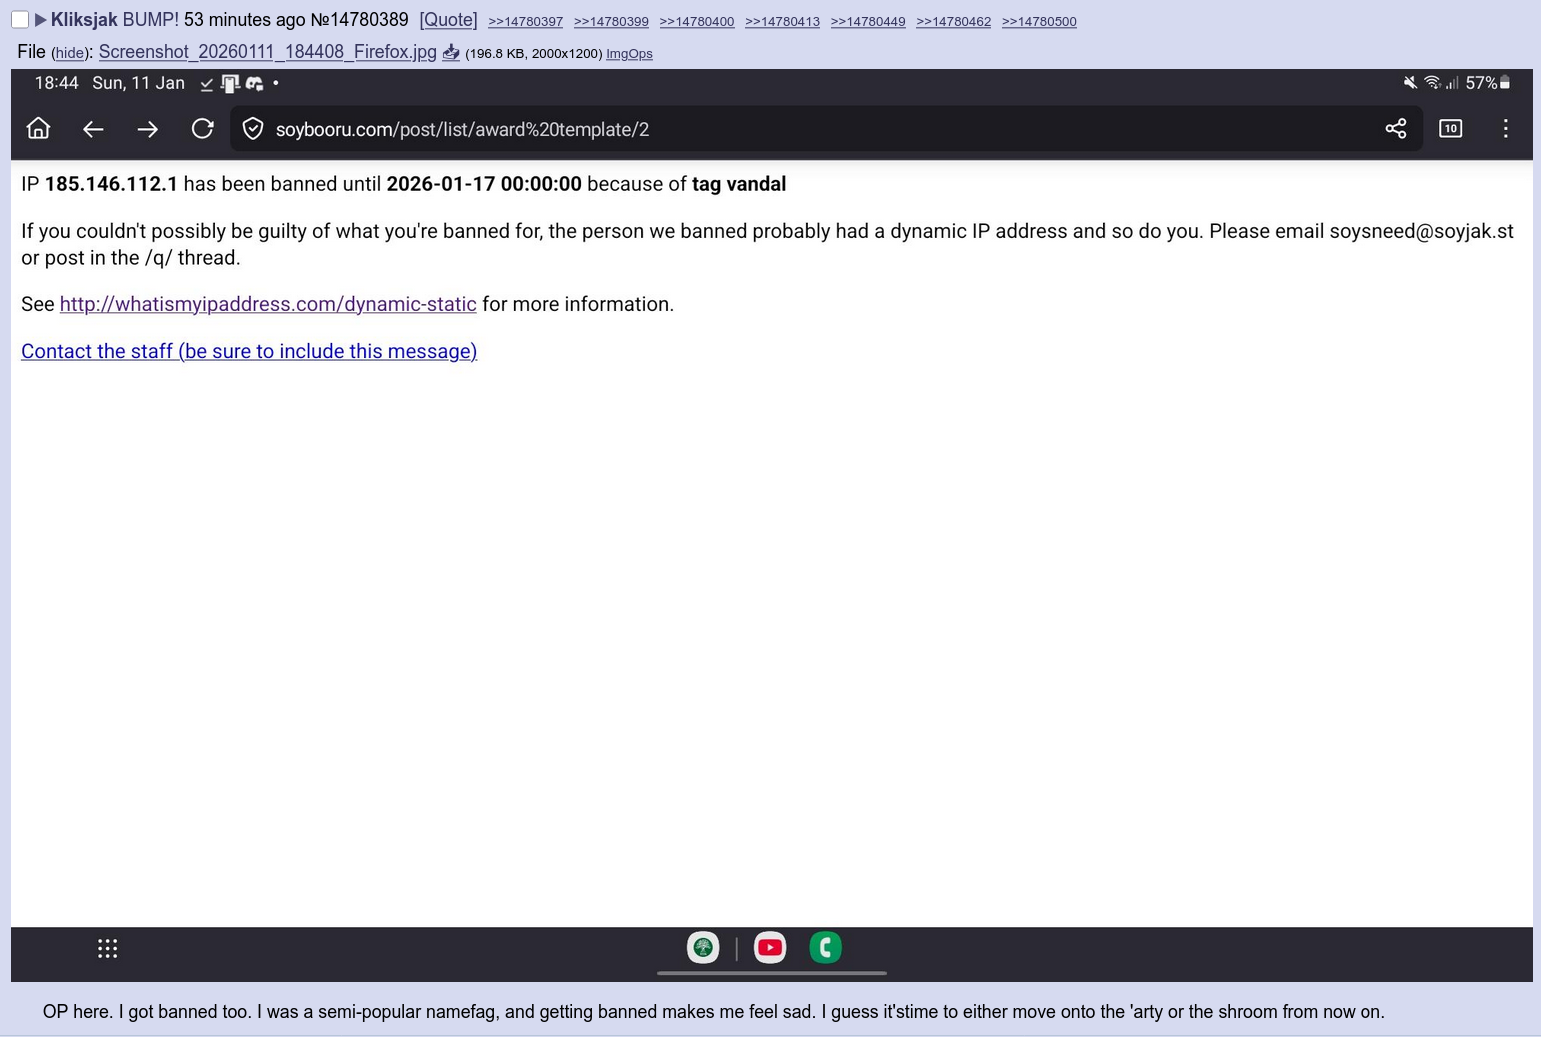Click the whatismyipaddress.com/dynamic-static link
The height and width of the screenshot is (1037, 1541).
tap(268, 304)
